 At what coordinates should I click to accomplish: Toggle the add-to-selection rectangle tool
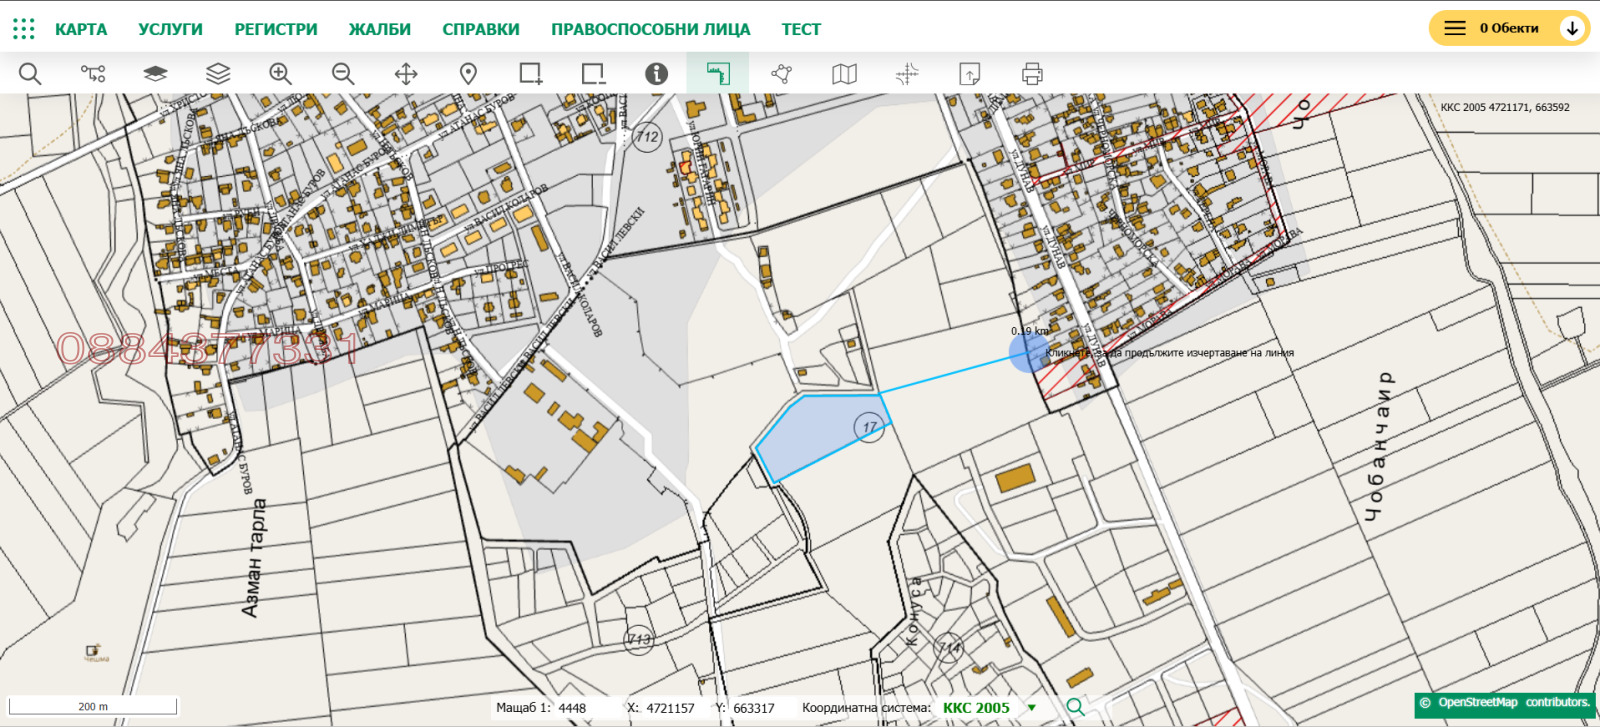pos(530,74)
